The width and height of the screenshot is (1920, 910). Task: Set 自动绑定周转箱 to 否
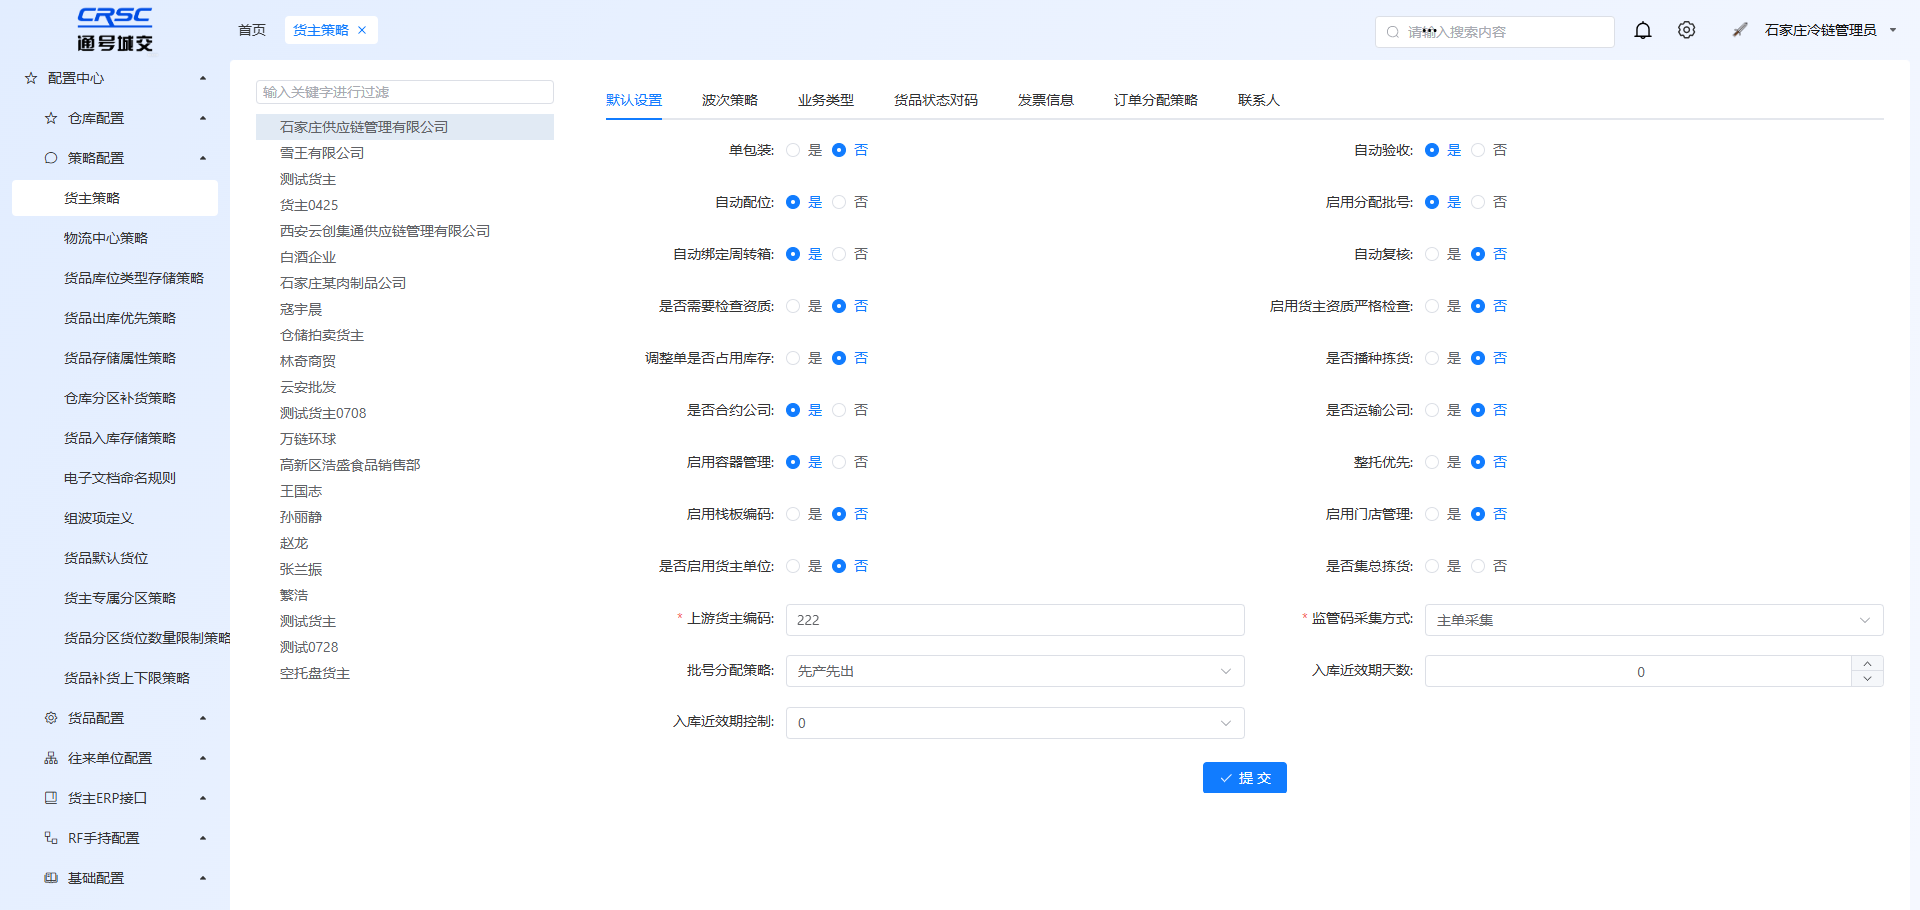pyautogui.click(x=839, y=254)
